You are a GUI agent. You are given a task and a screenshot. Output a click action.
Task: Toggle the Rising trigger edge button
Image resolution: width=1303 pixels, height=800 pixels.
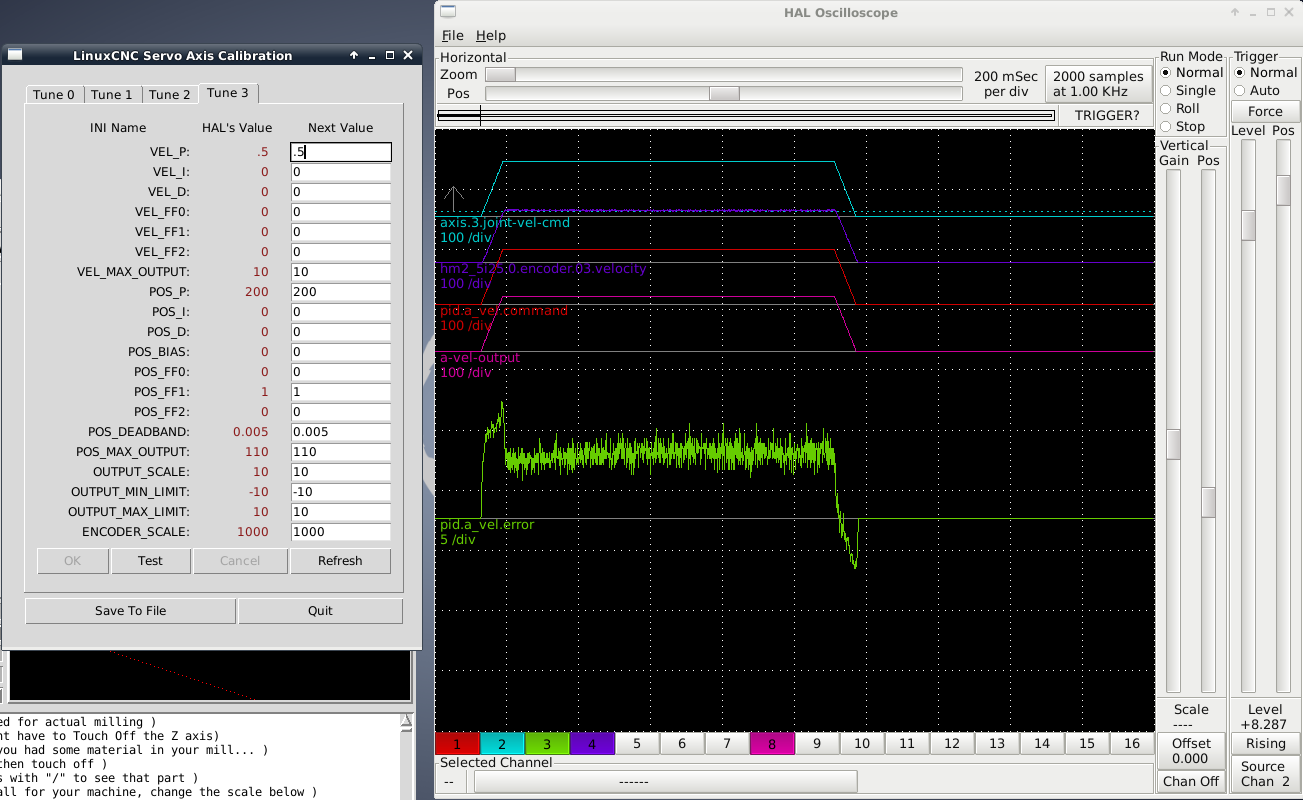[1265, 744]
